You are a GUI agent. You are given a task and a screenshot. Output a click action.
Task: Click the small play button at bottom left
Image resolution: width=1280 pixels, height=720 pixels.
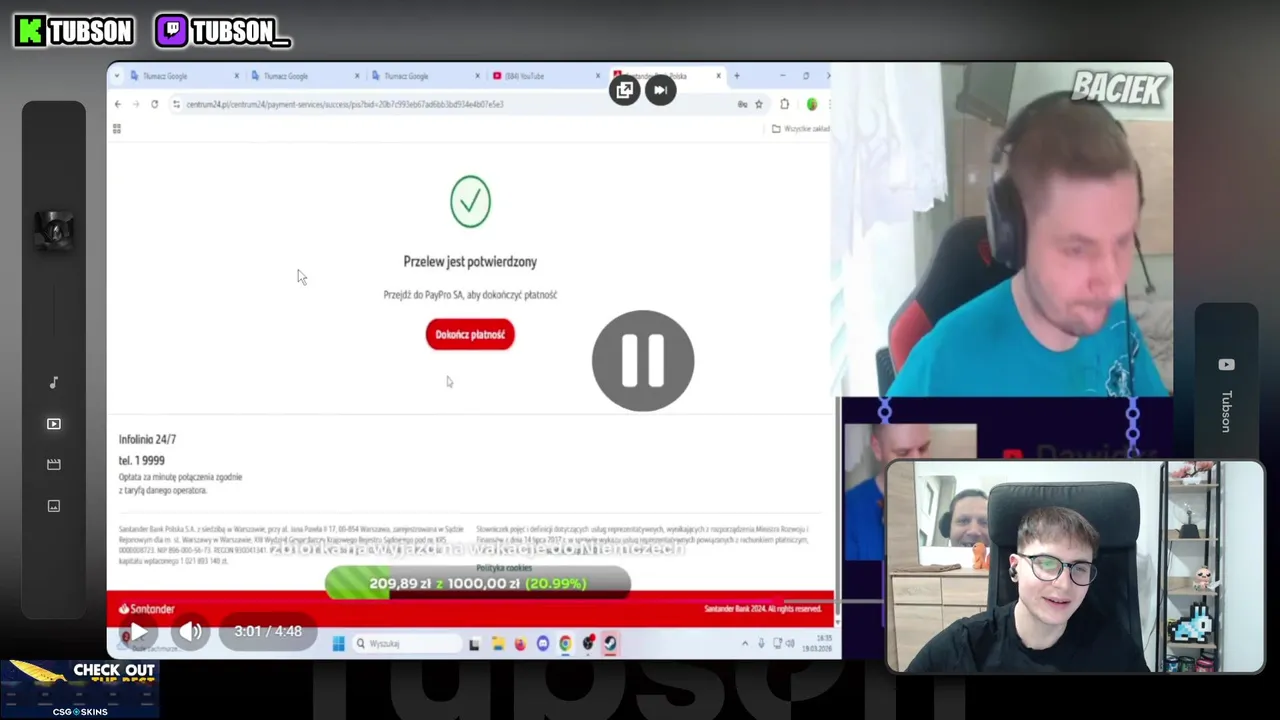tap(139, 632)
